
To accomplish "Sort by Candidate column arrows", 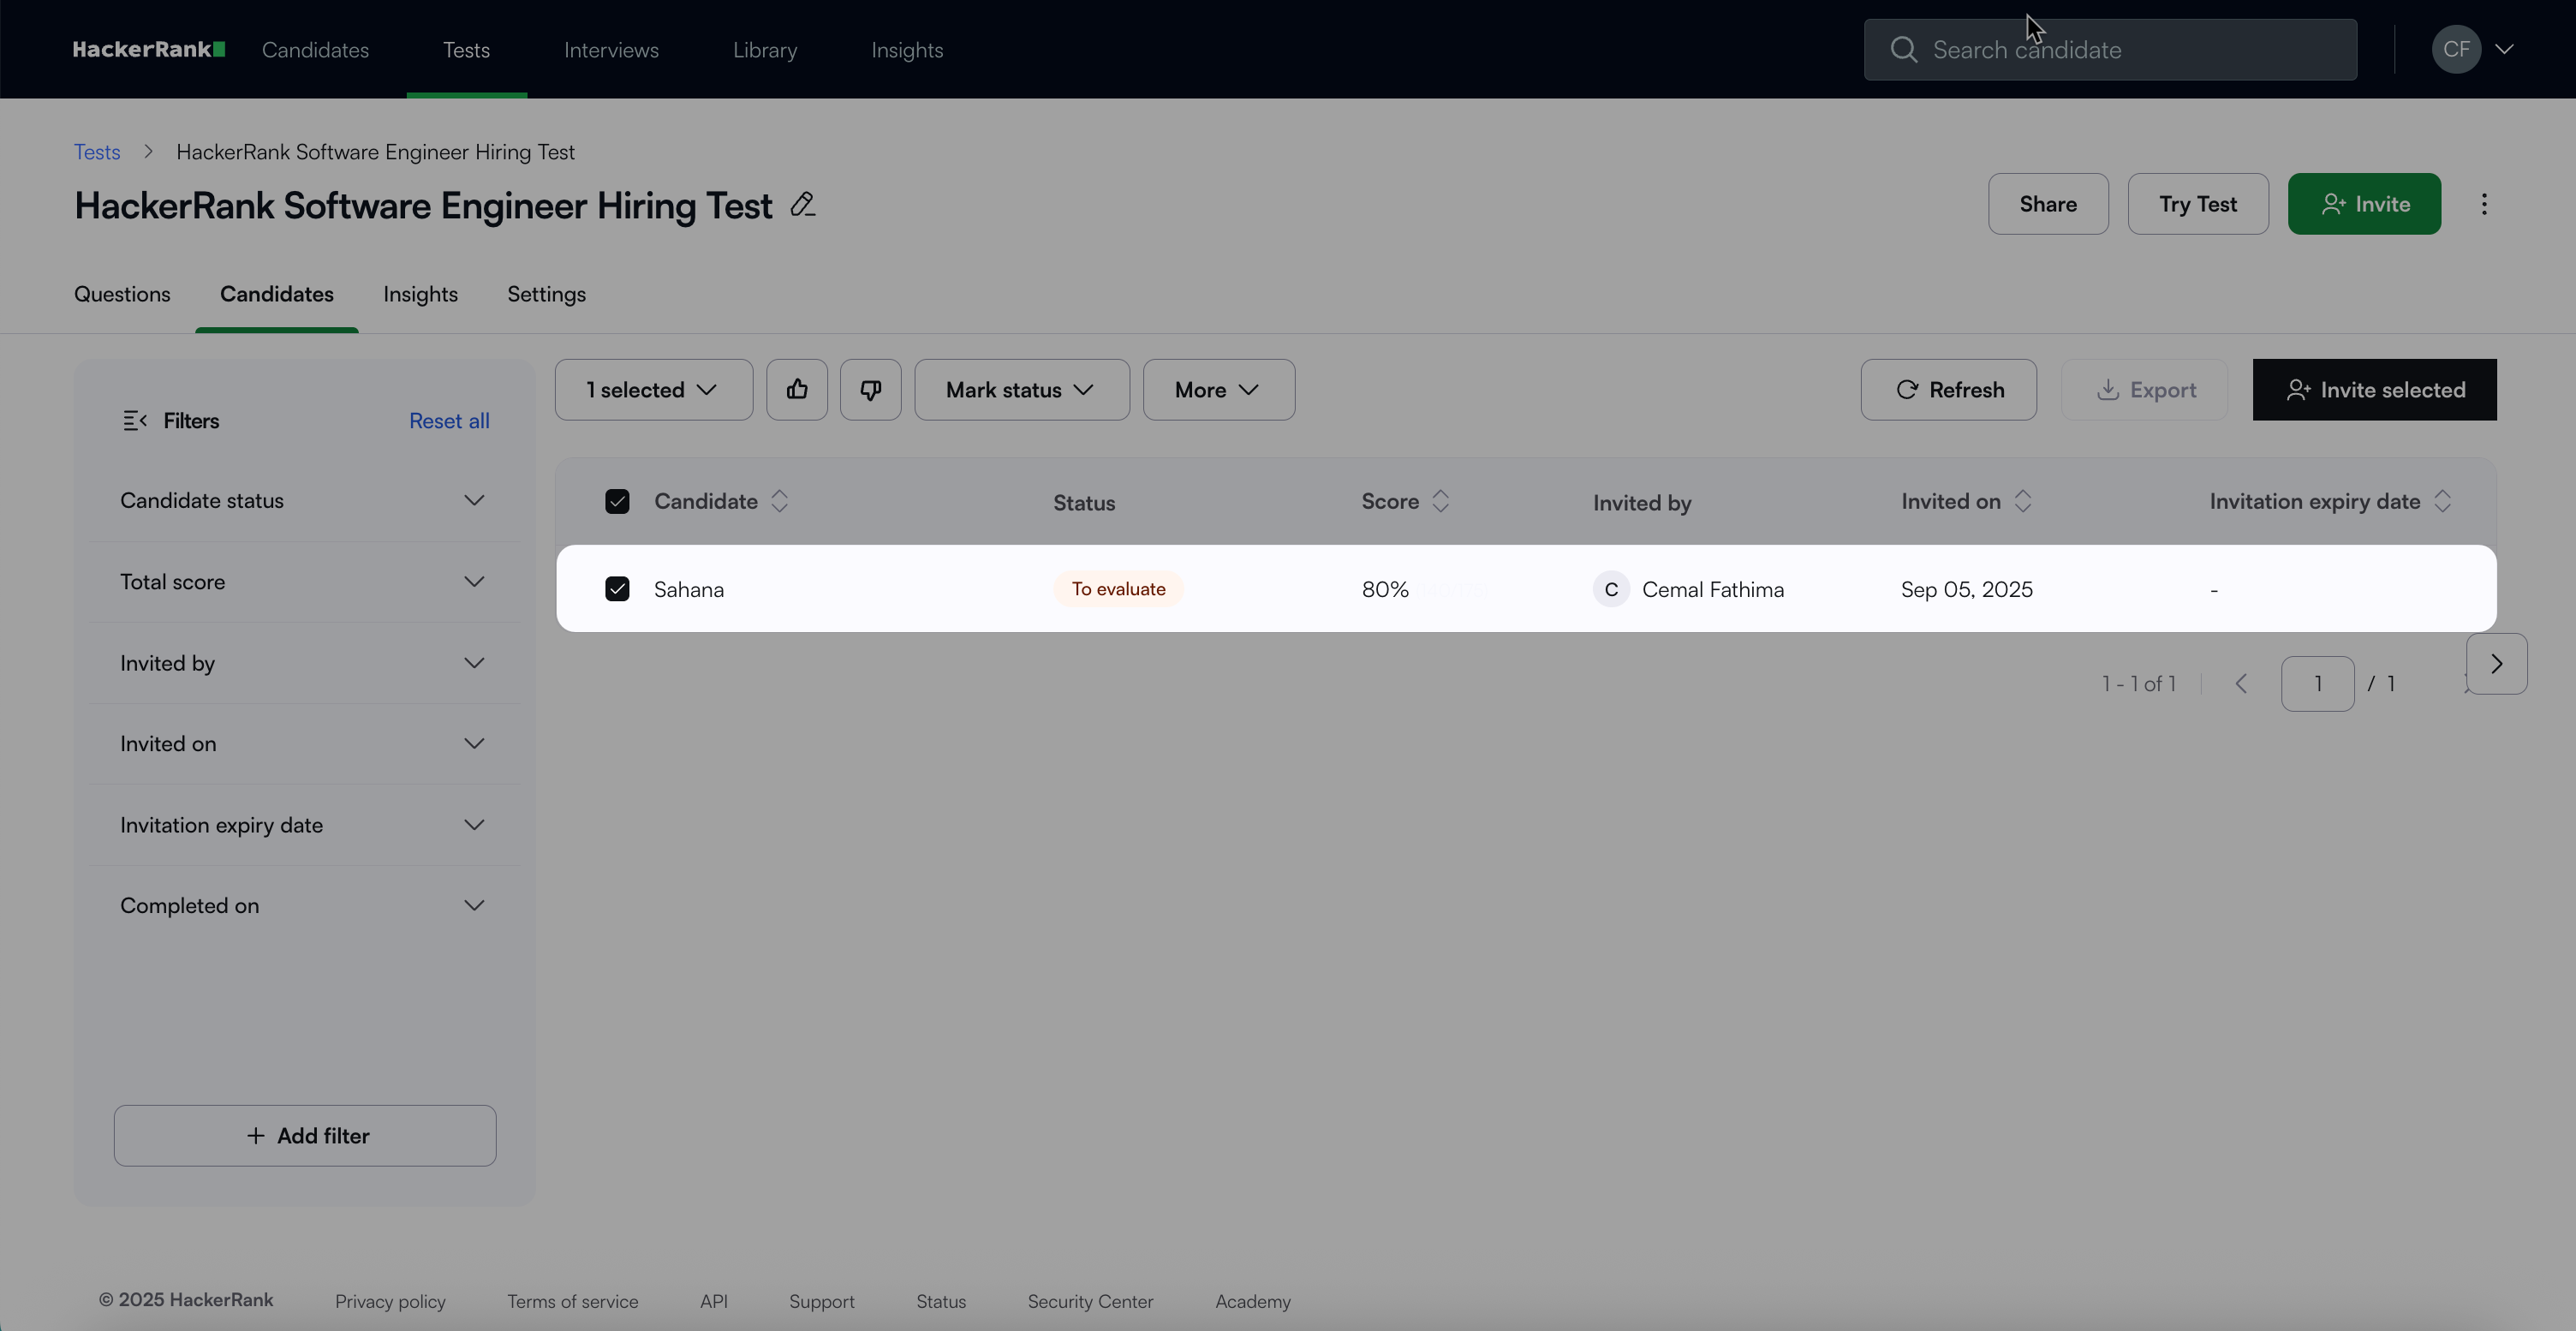I will pos(780,502).
